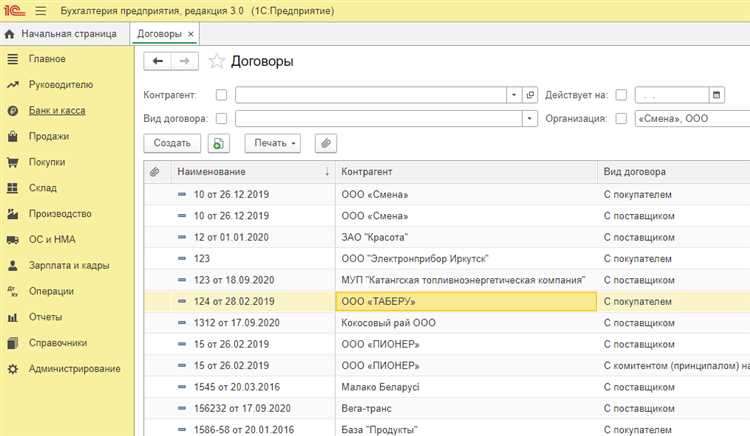Click the ООО «ТАБЕРУ» contractor cell
The width and height of the screenshot is (750, 436).
click(466, 302)
